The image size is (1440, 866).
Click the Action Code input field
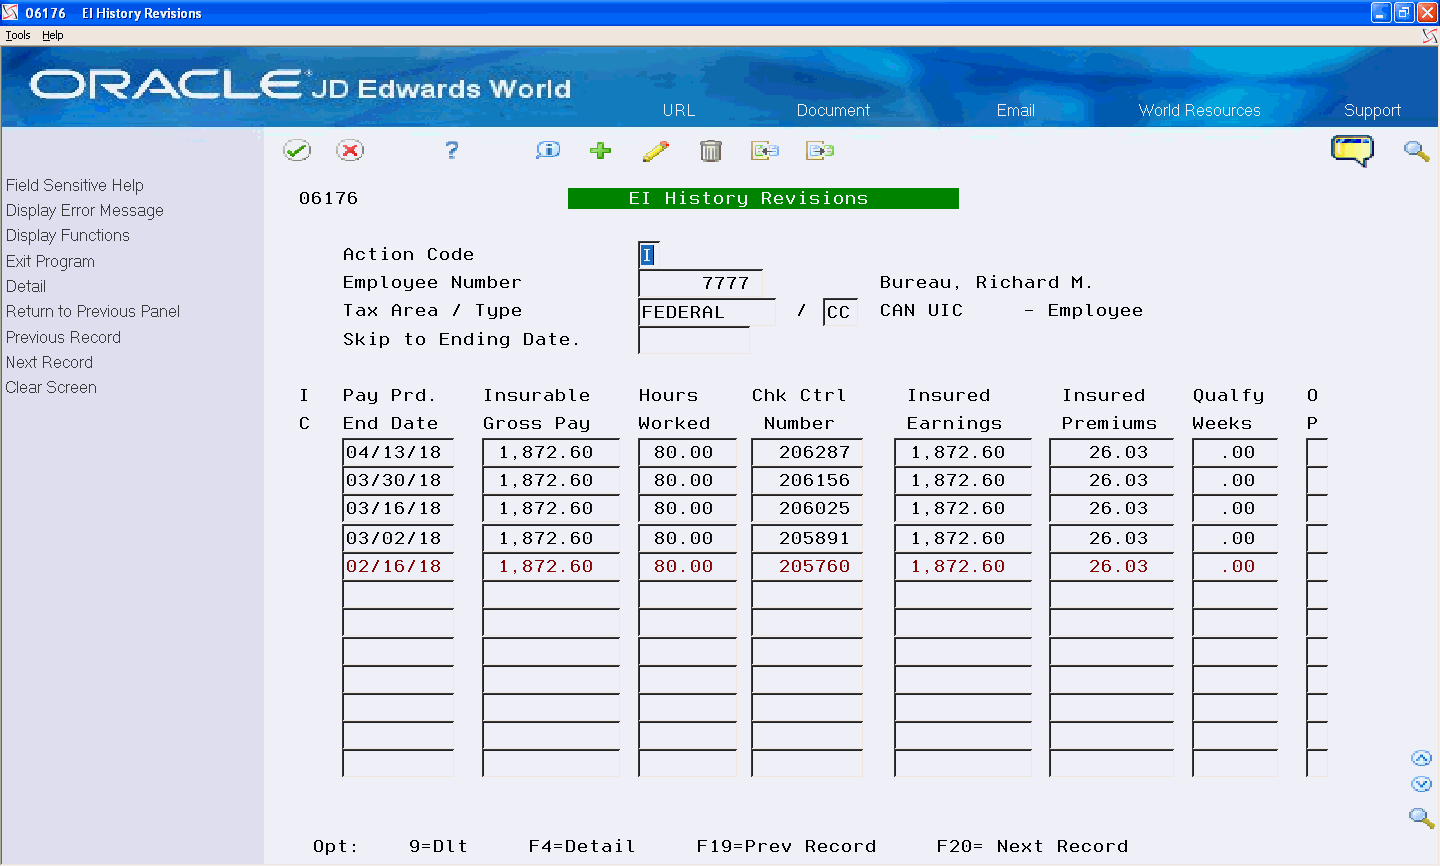pos(647,254)
